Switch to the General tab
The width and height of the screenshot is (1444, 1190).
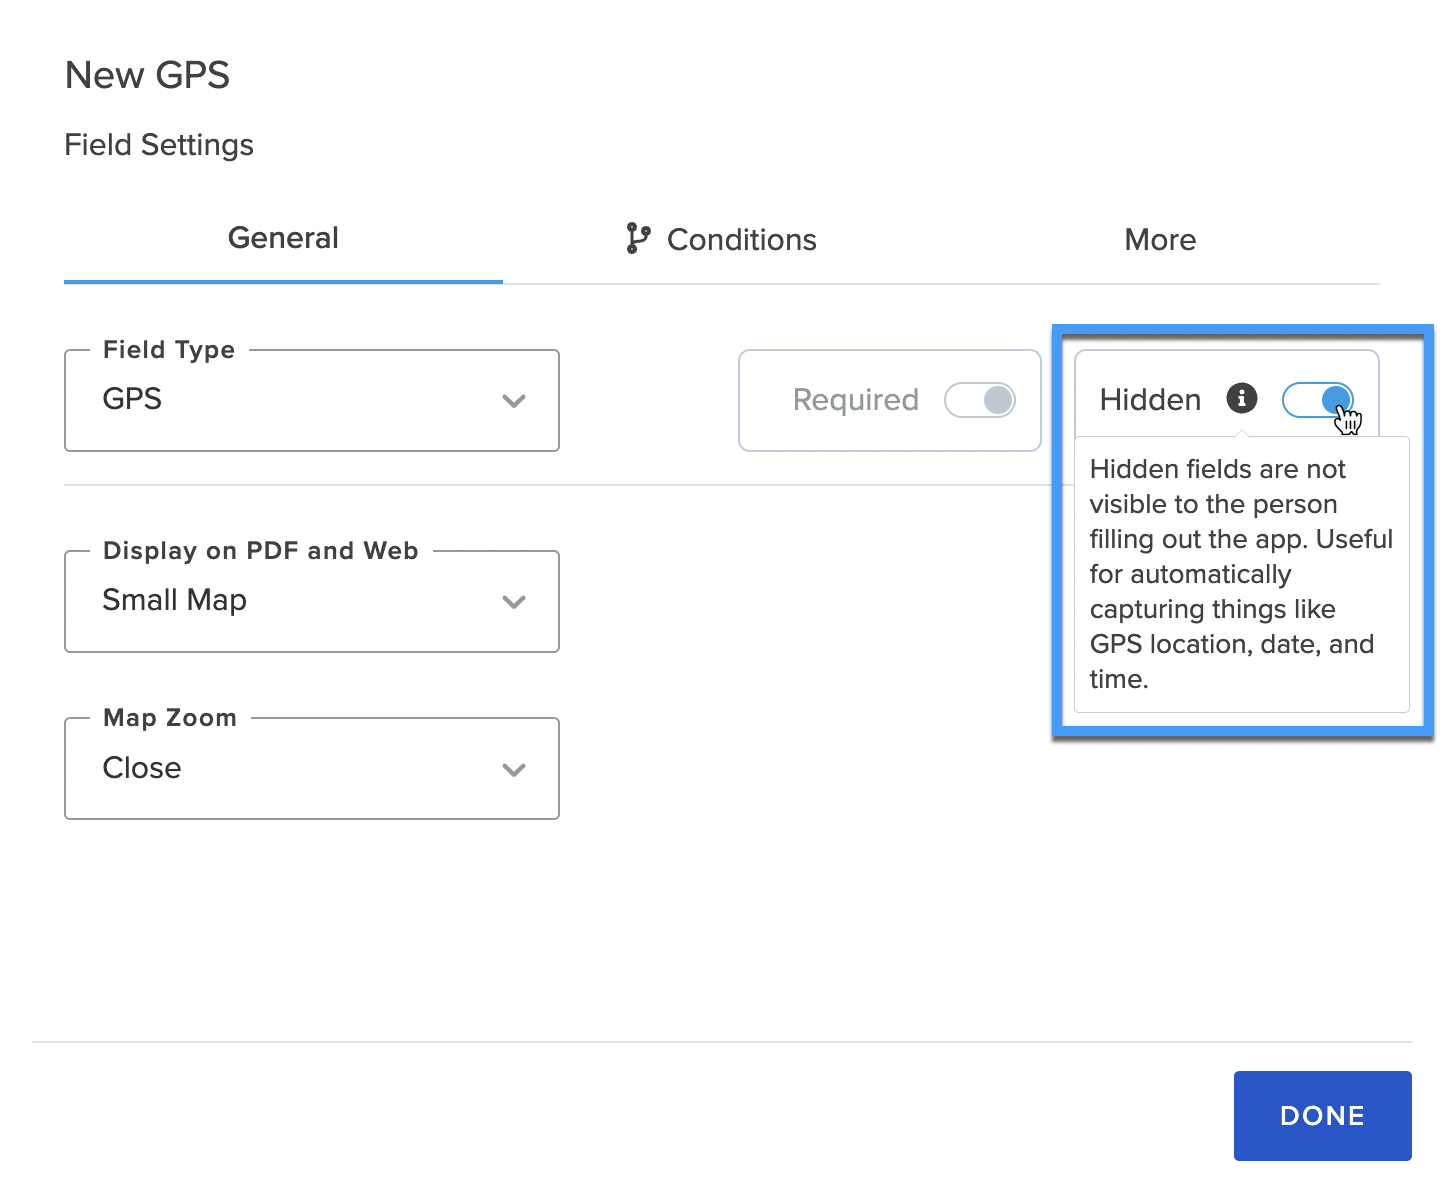coord(283,238)
